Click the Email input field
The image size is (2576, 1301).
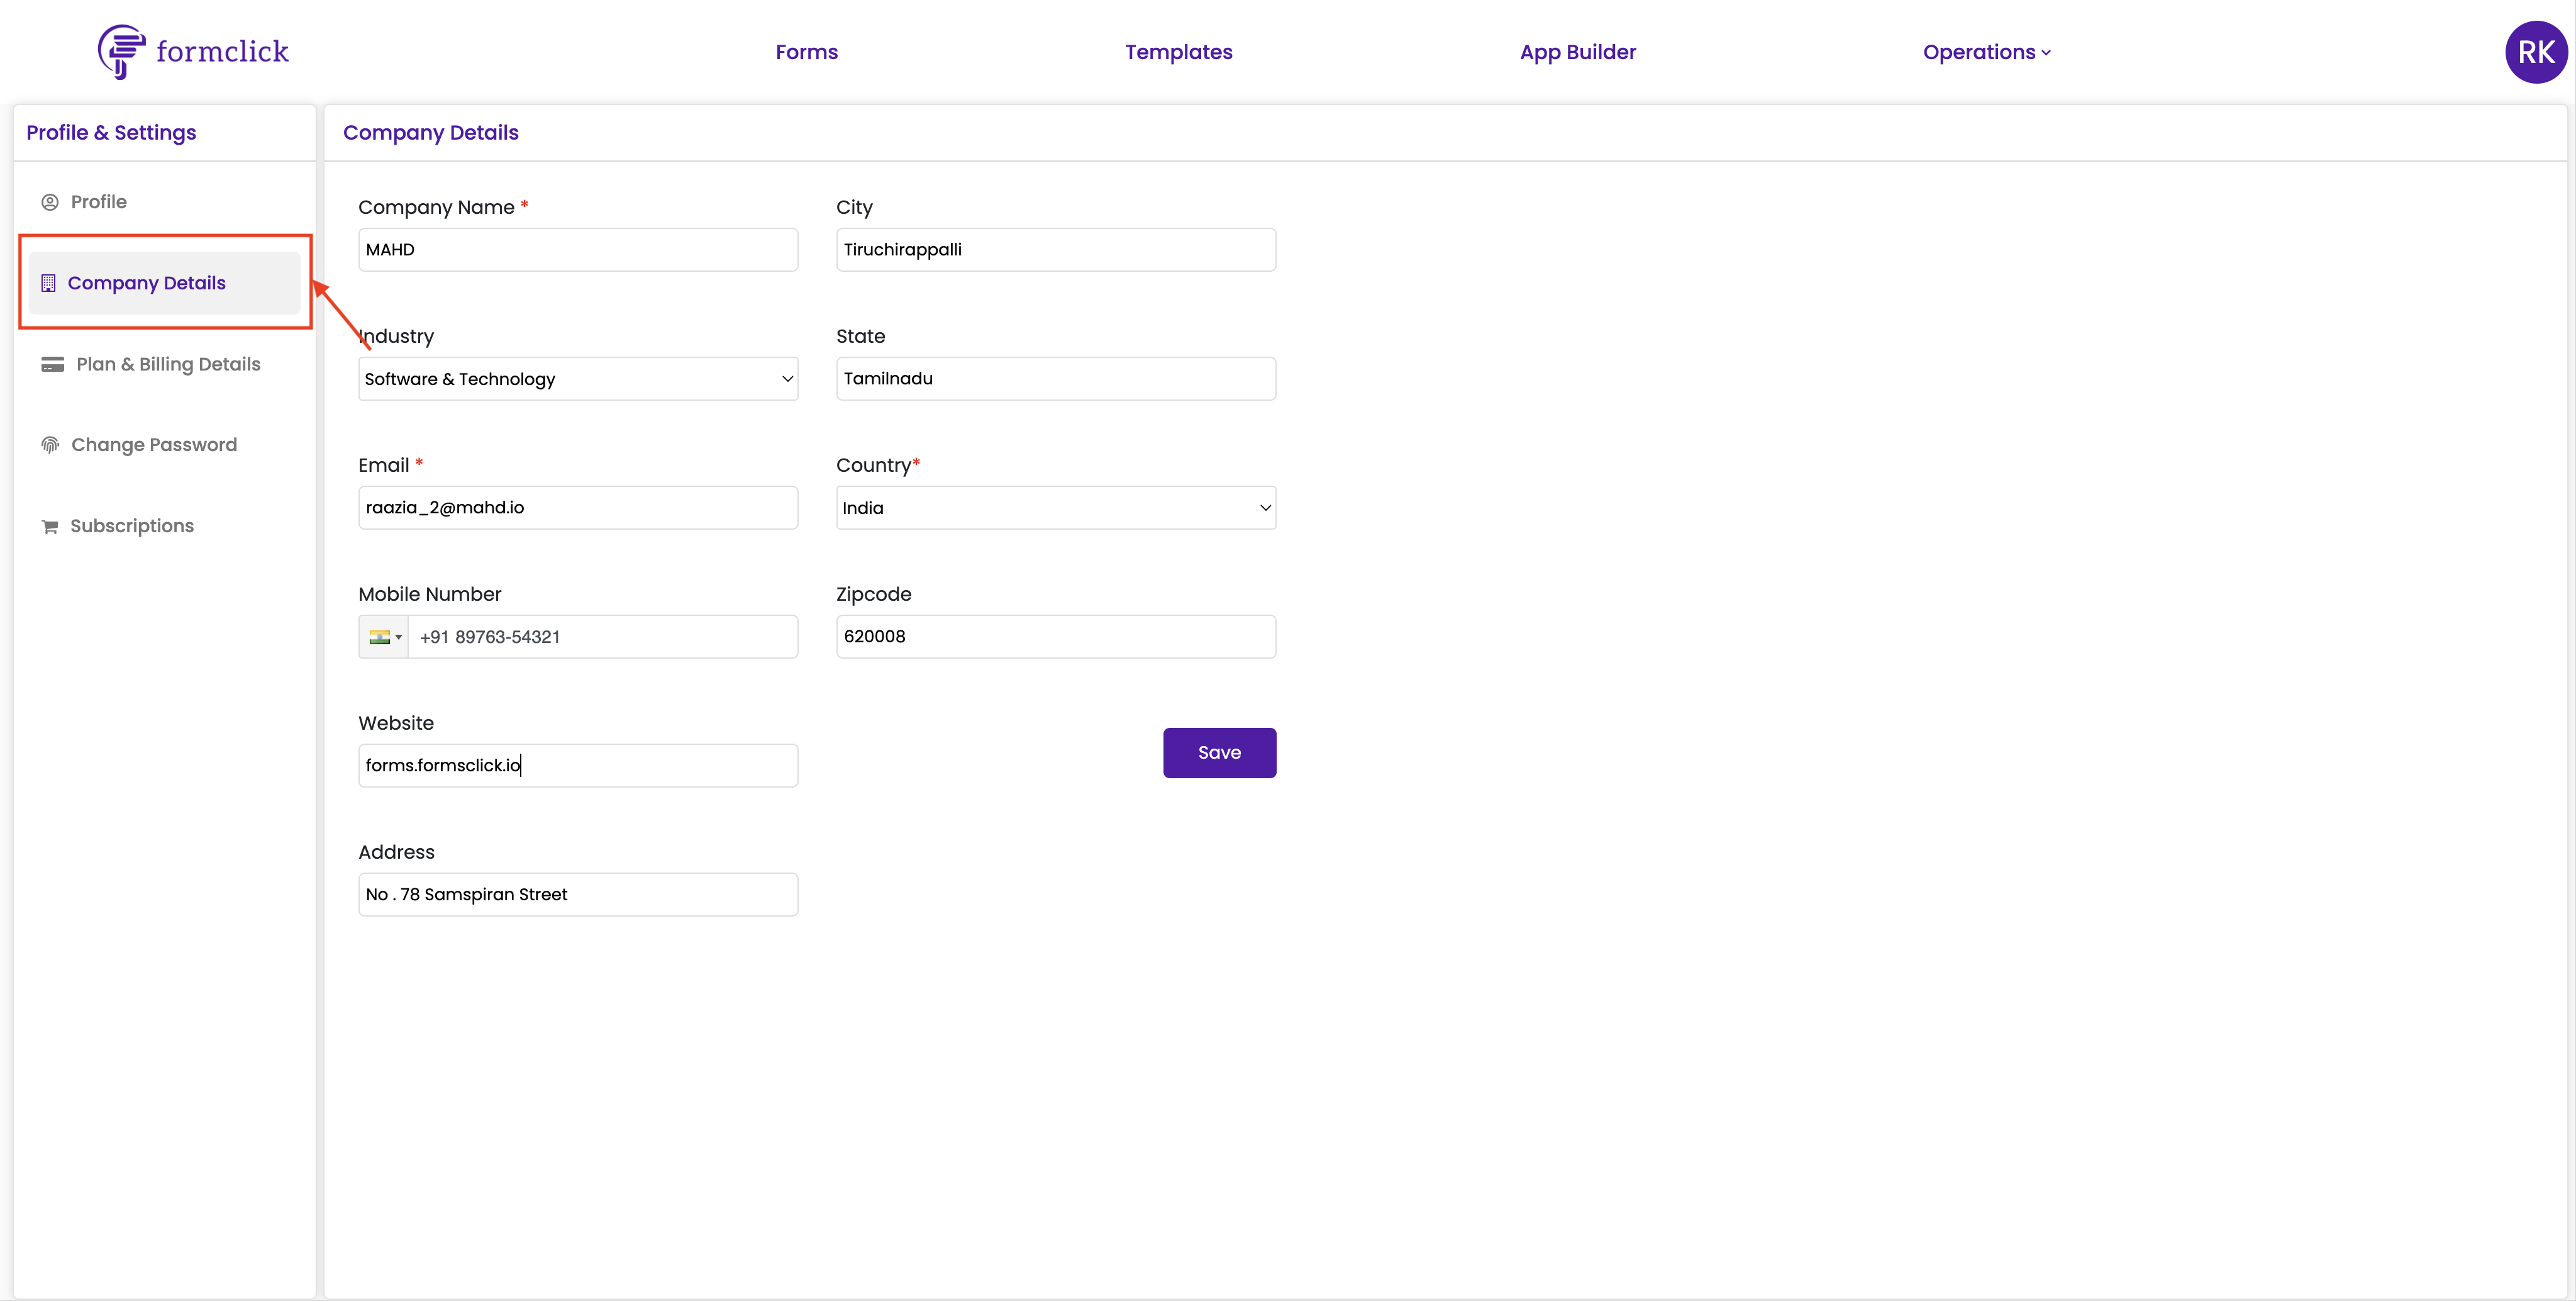[x=578, y=508]
